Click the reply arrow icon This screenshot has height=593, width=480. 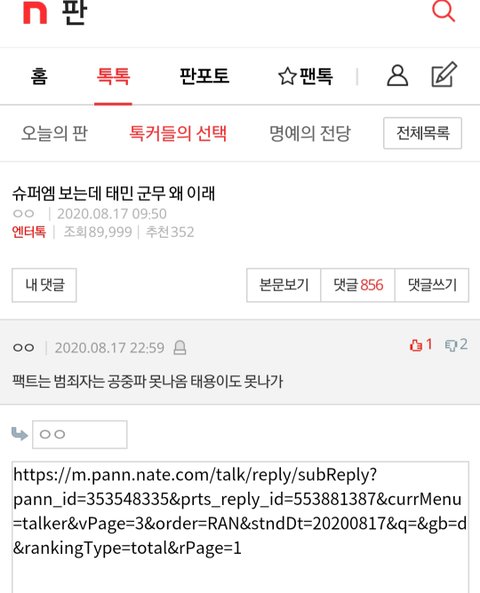[x=20, y=434]
